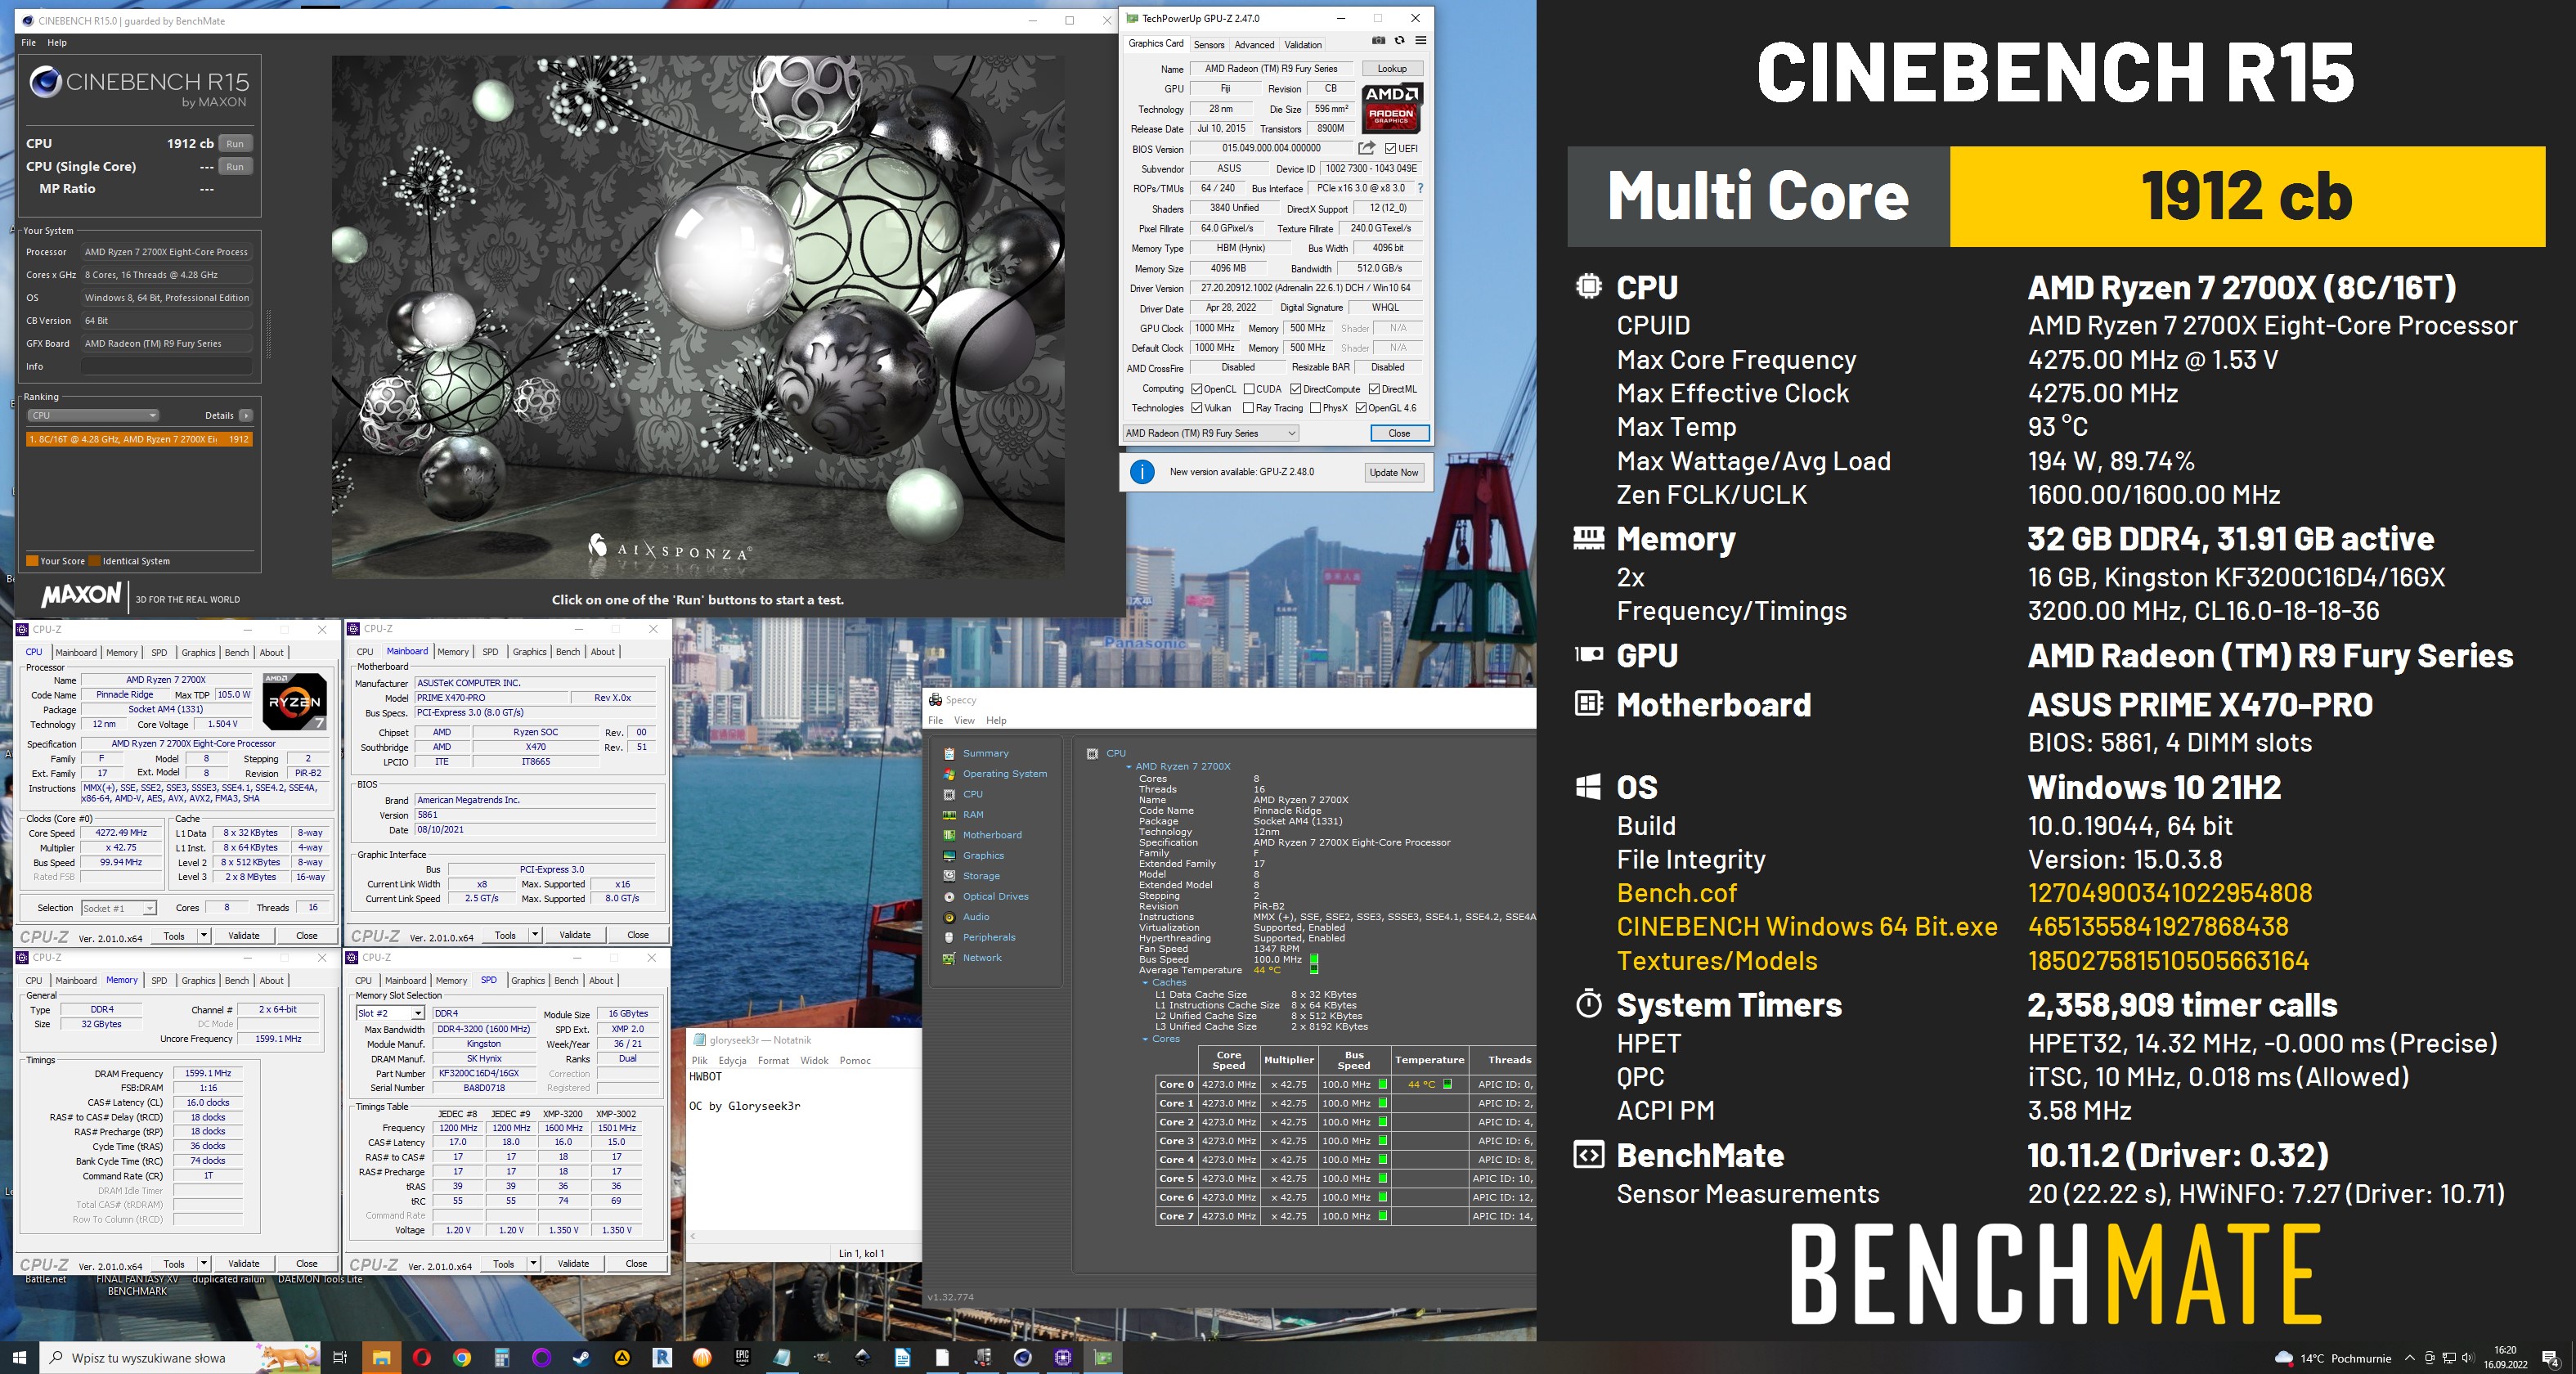
Task: Click Validate in CPU-Z SPD window
Action: click(573, 1263)
